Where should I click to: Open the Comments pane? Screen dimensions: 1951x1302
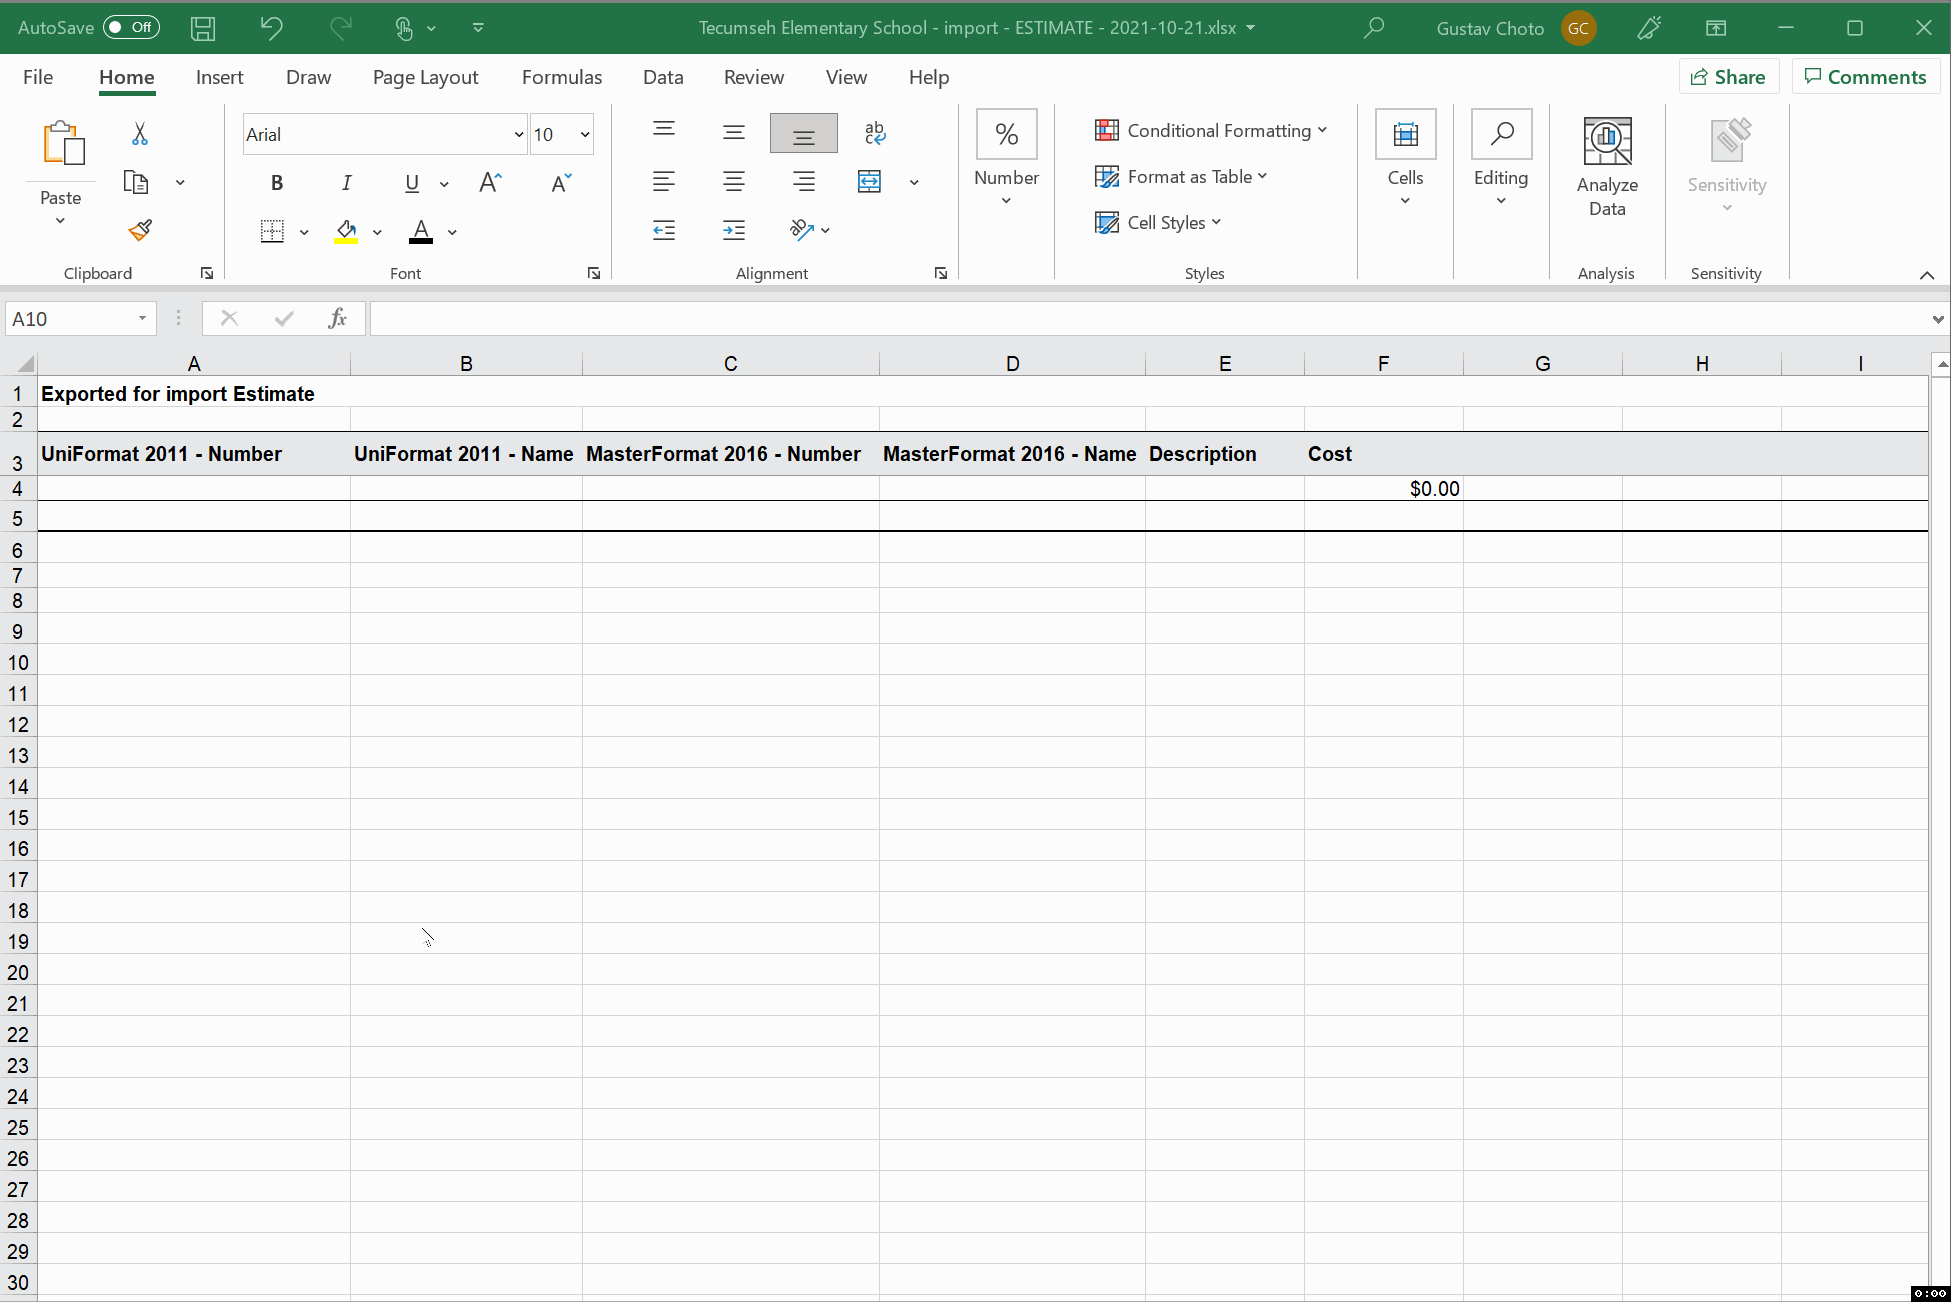pos(1864,76)
